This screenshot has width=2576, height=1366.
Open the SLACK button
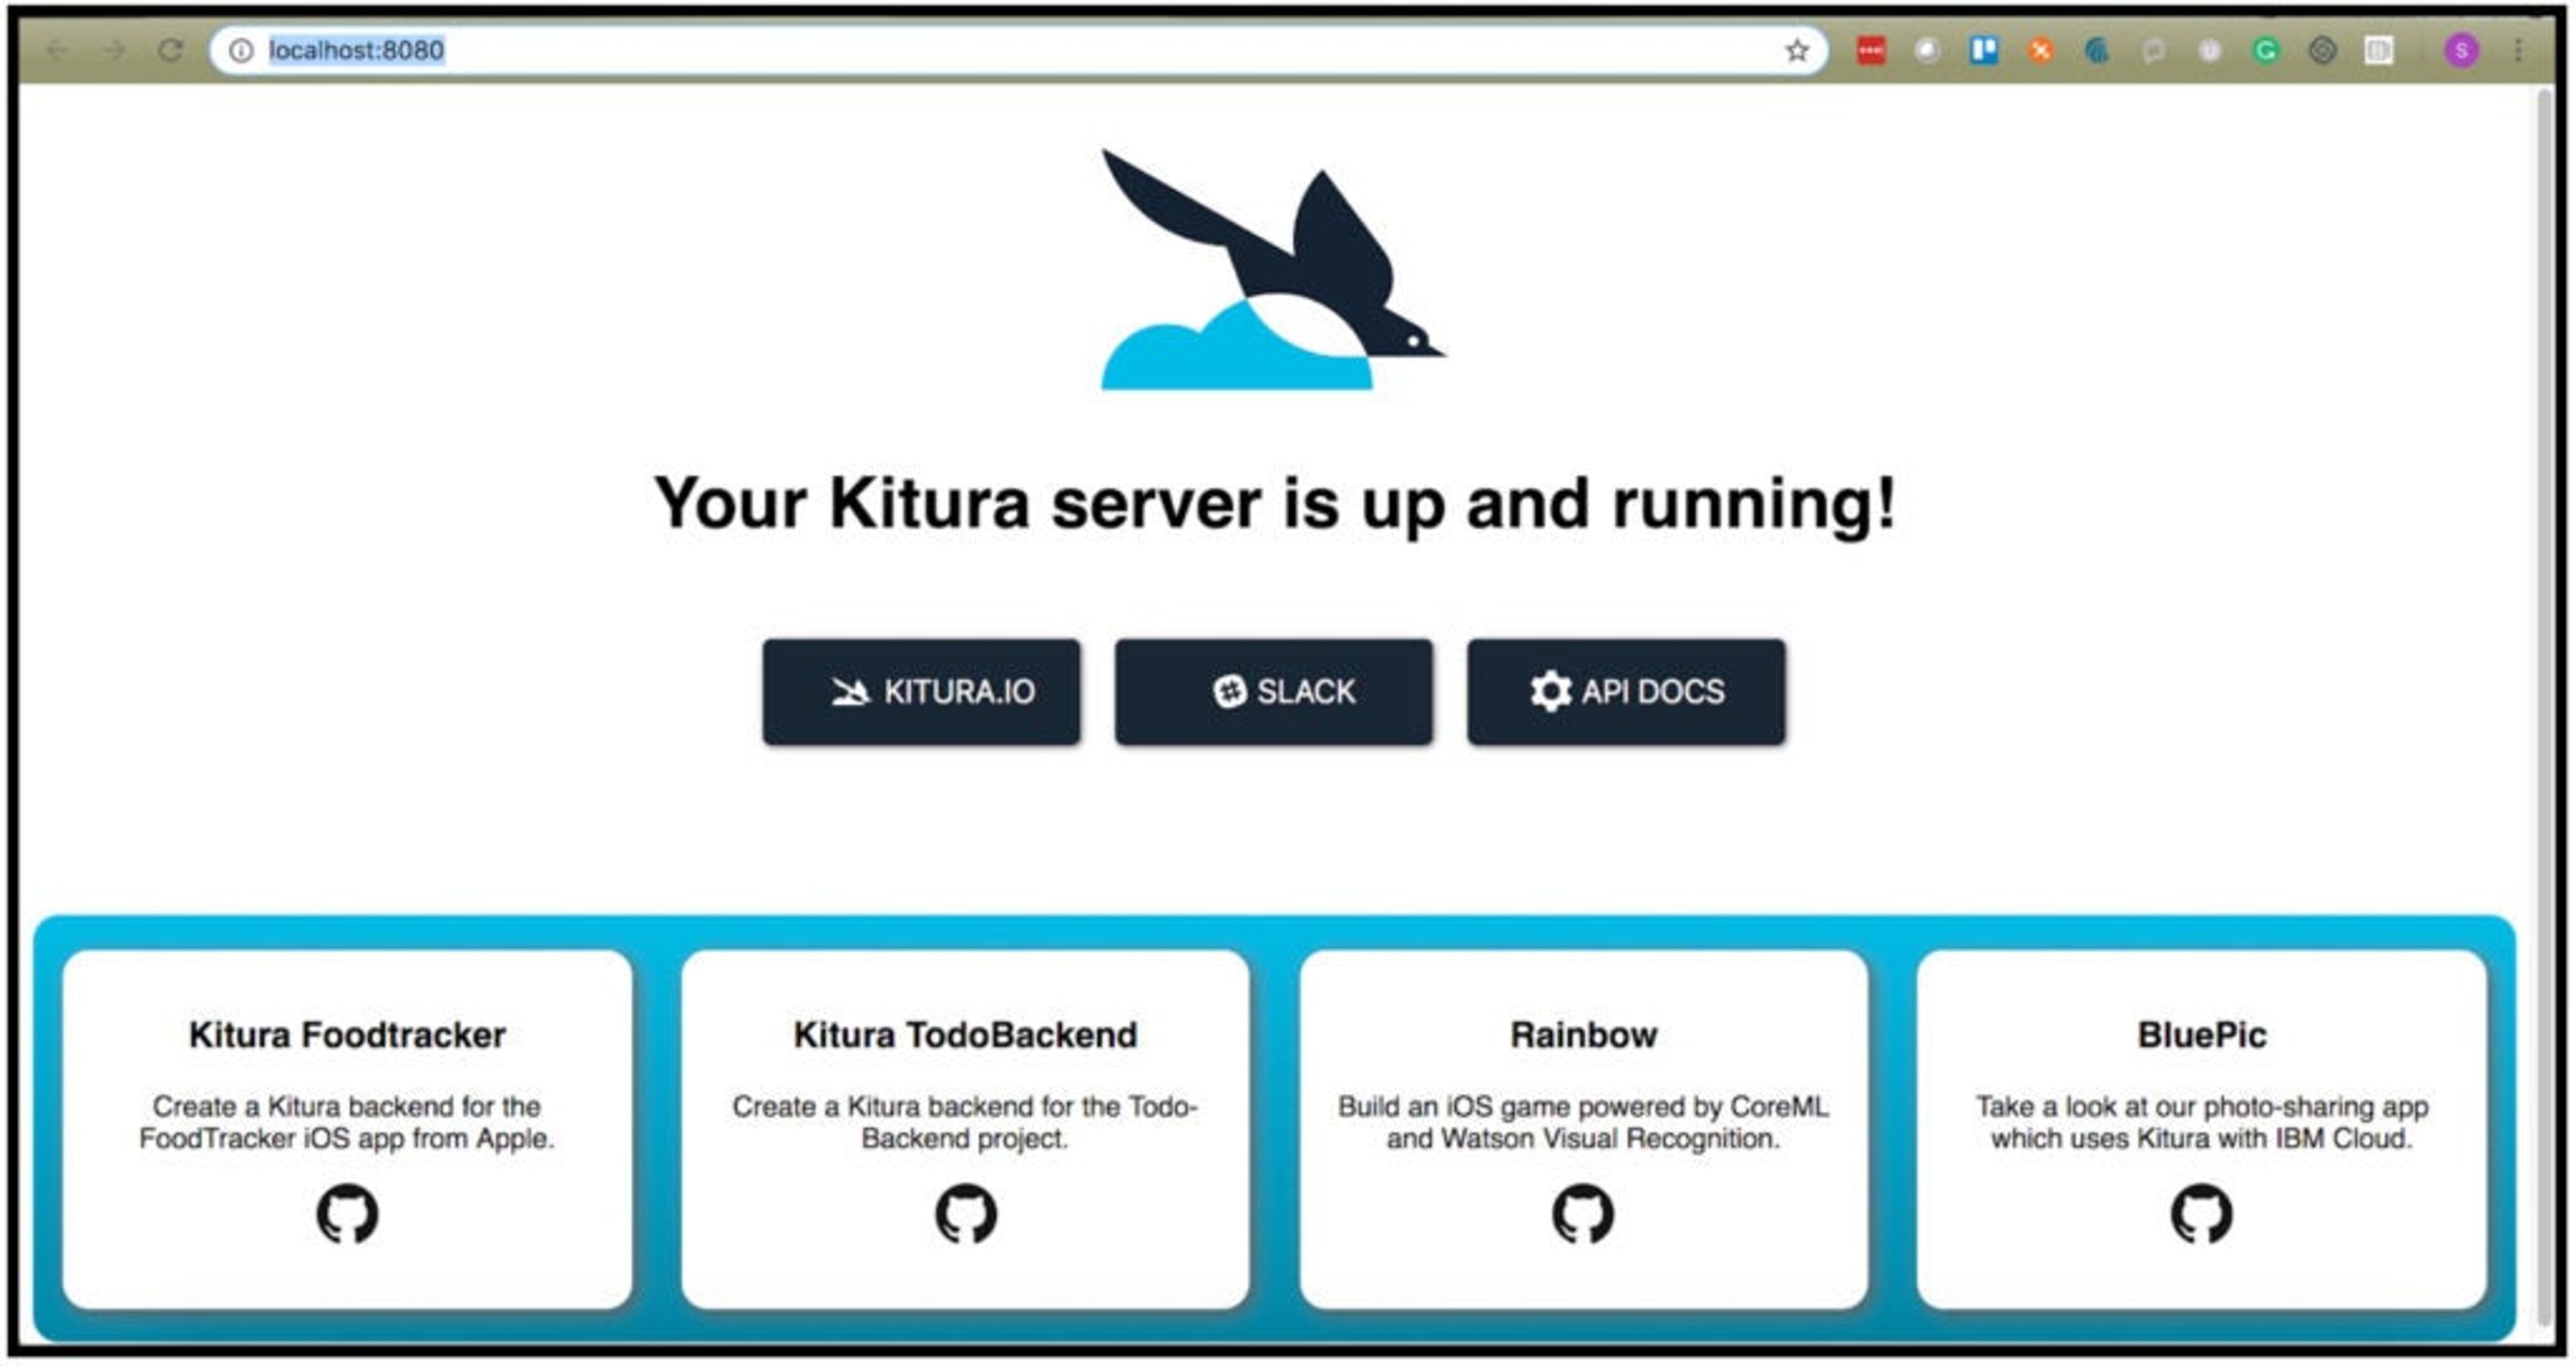click(x=1273, y=692)
